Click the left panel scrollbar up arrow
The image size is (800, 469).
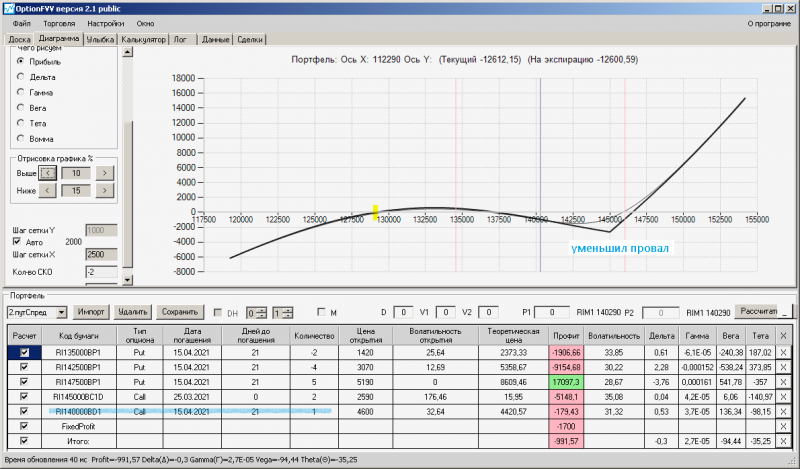128,51
